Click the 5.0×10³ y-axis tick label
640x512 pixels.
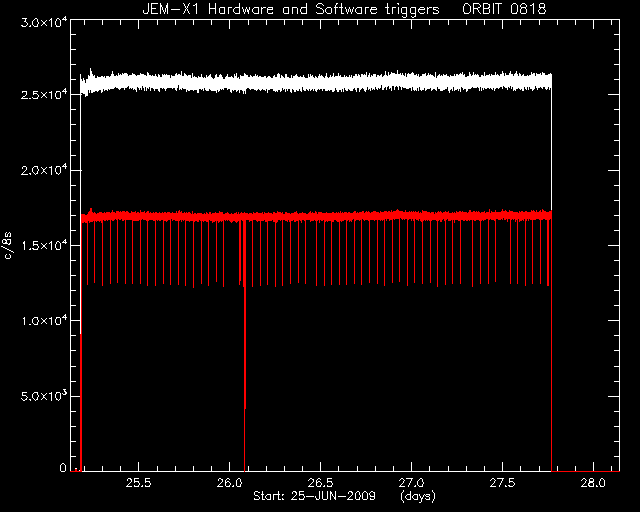click(44, 396)
